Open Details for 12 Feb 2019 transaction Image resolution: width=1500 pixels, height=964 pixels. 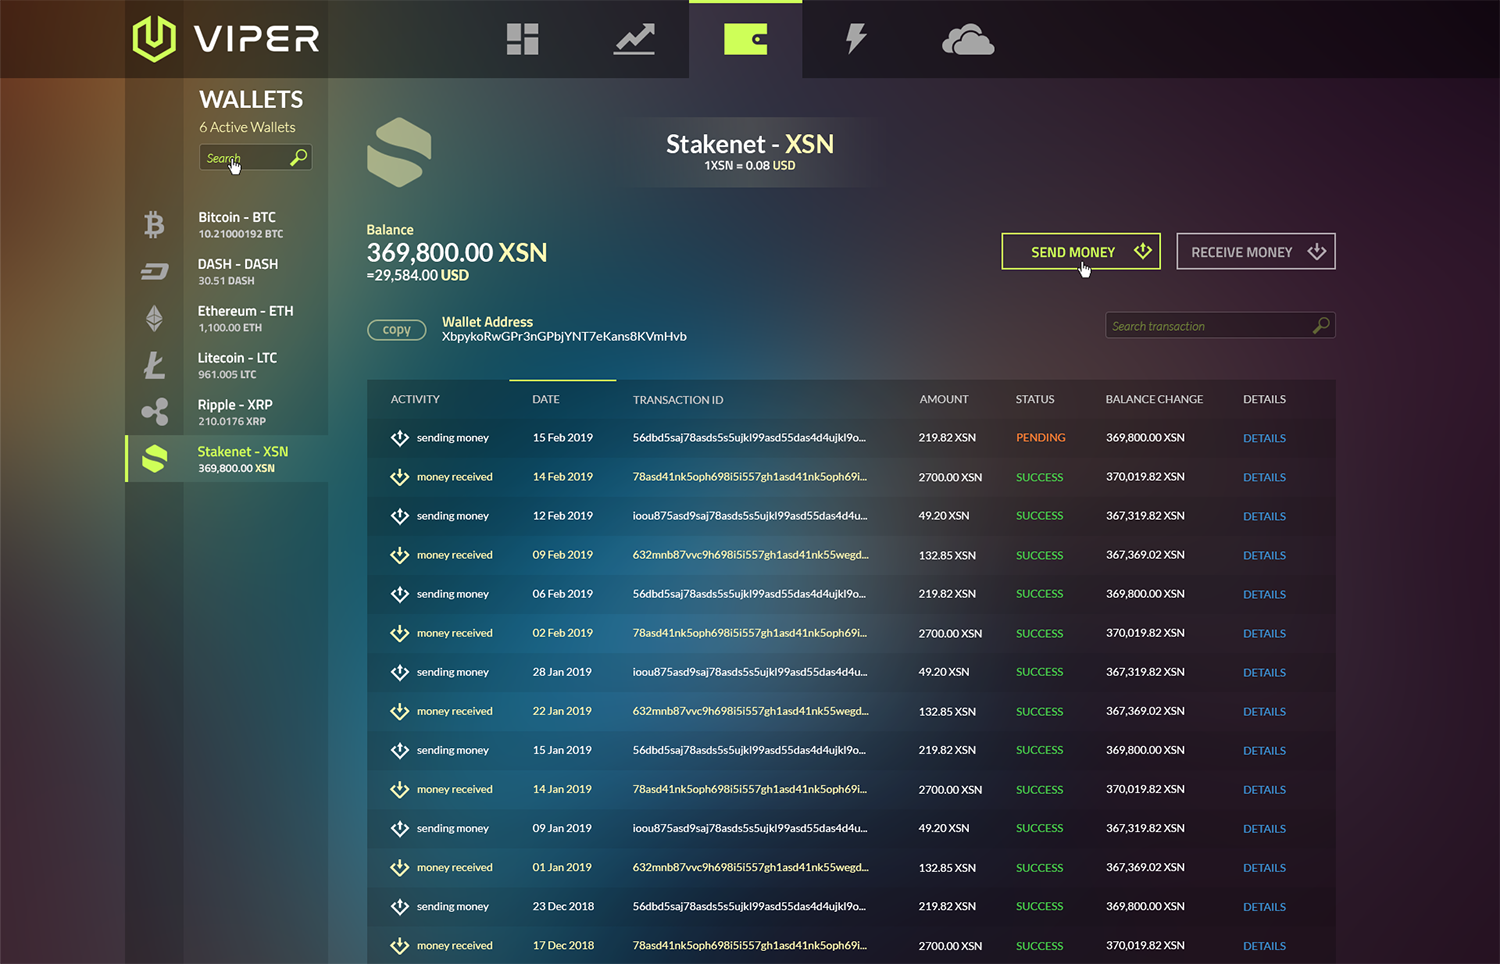[x=1264, y=516]
